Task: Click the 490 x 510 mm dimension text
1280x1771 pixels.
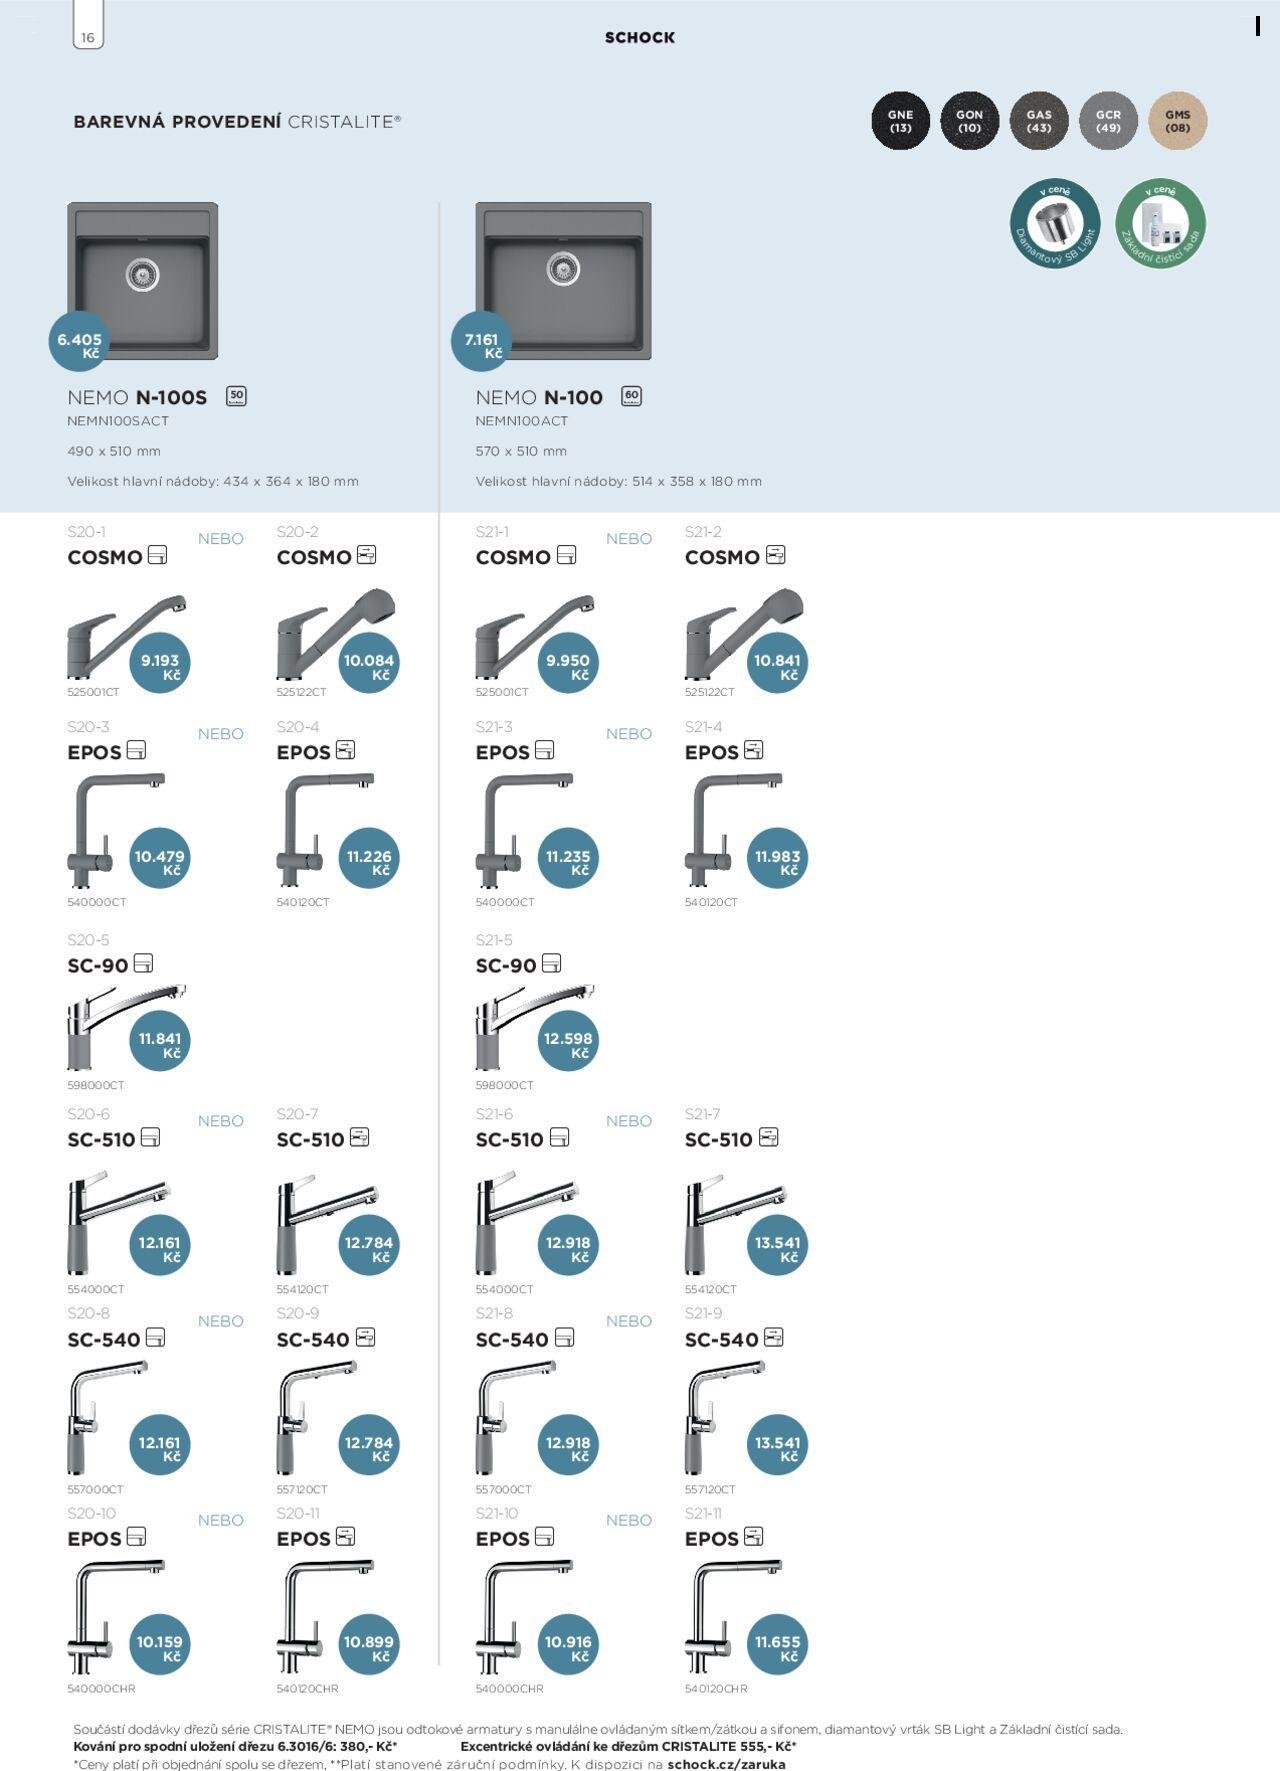Action: [114, 451]
